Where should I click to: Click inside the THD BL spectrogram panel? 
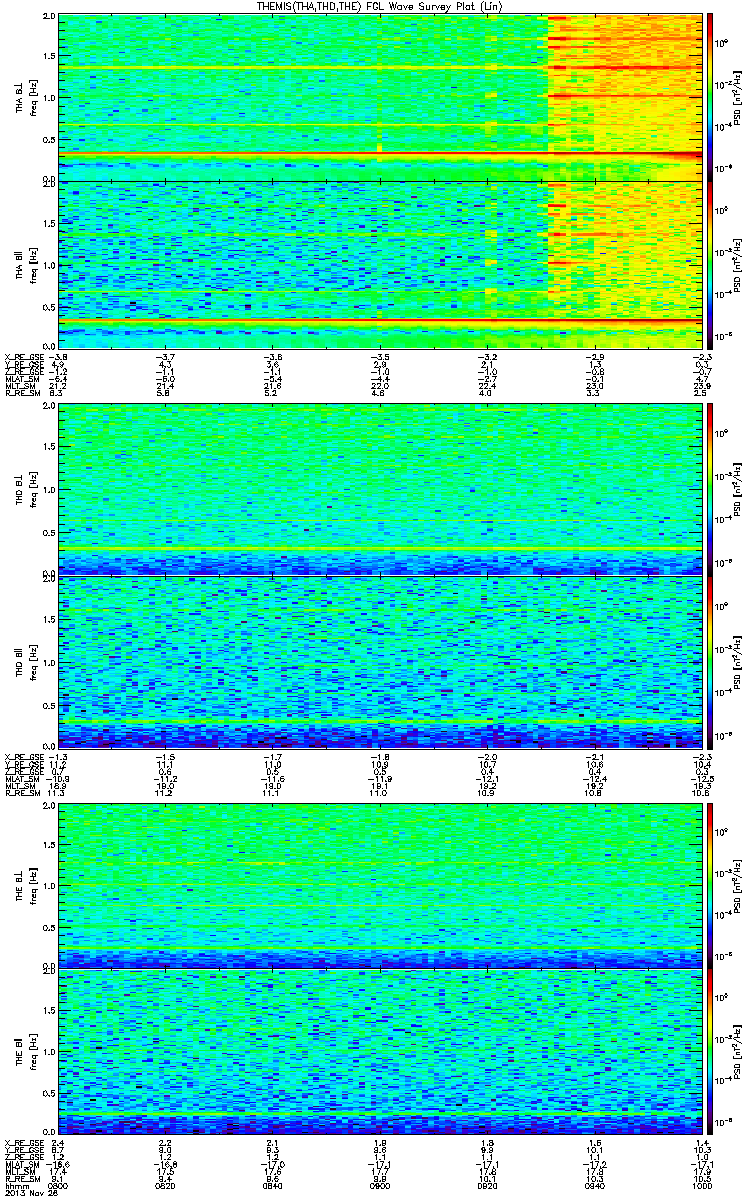(x=380, y=490)
